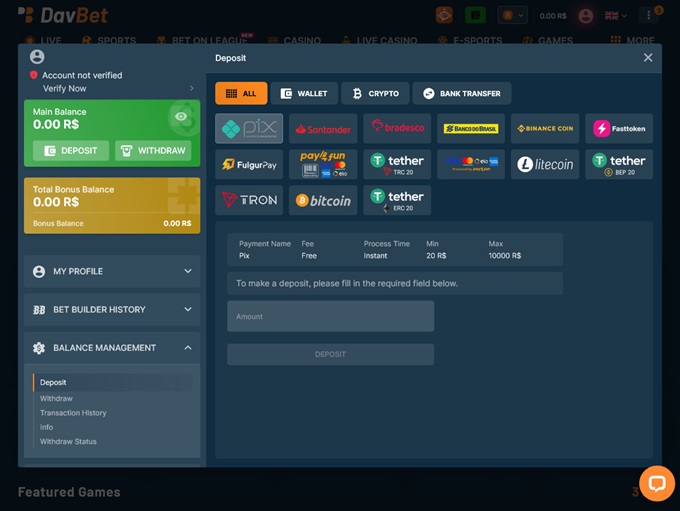
Task: Pick Binance Coin payment method
Action: 545,129
